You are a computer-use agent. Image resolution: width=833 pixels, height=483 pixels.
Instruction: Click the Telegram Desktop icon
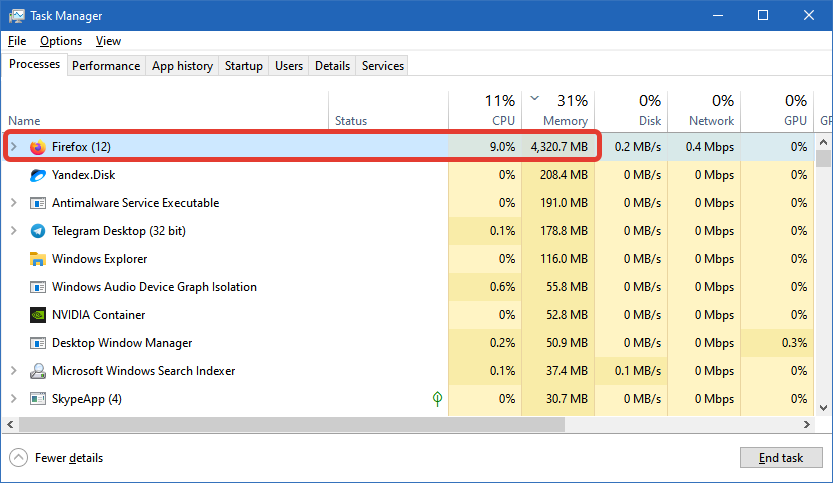coord(38,231)
